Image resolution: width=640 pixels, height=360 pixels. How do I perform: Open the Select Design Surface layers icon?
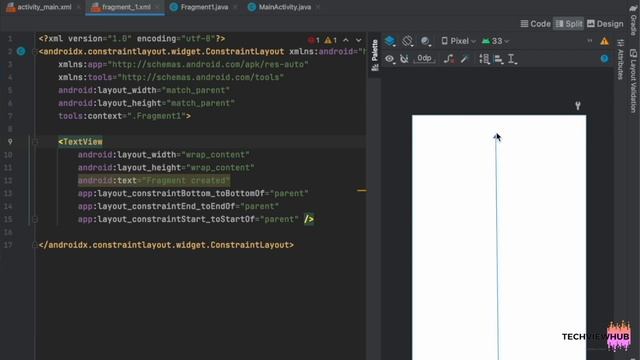(390, 41)
